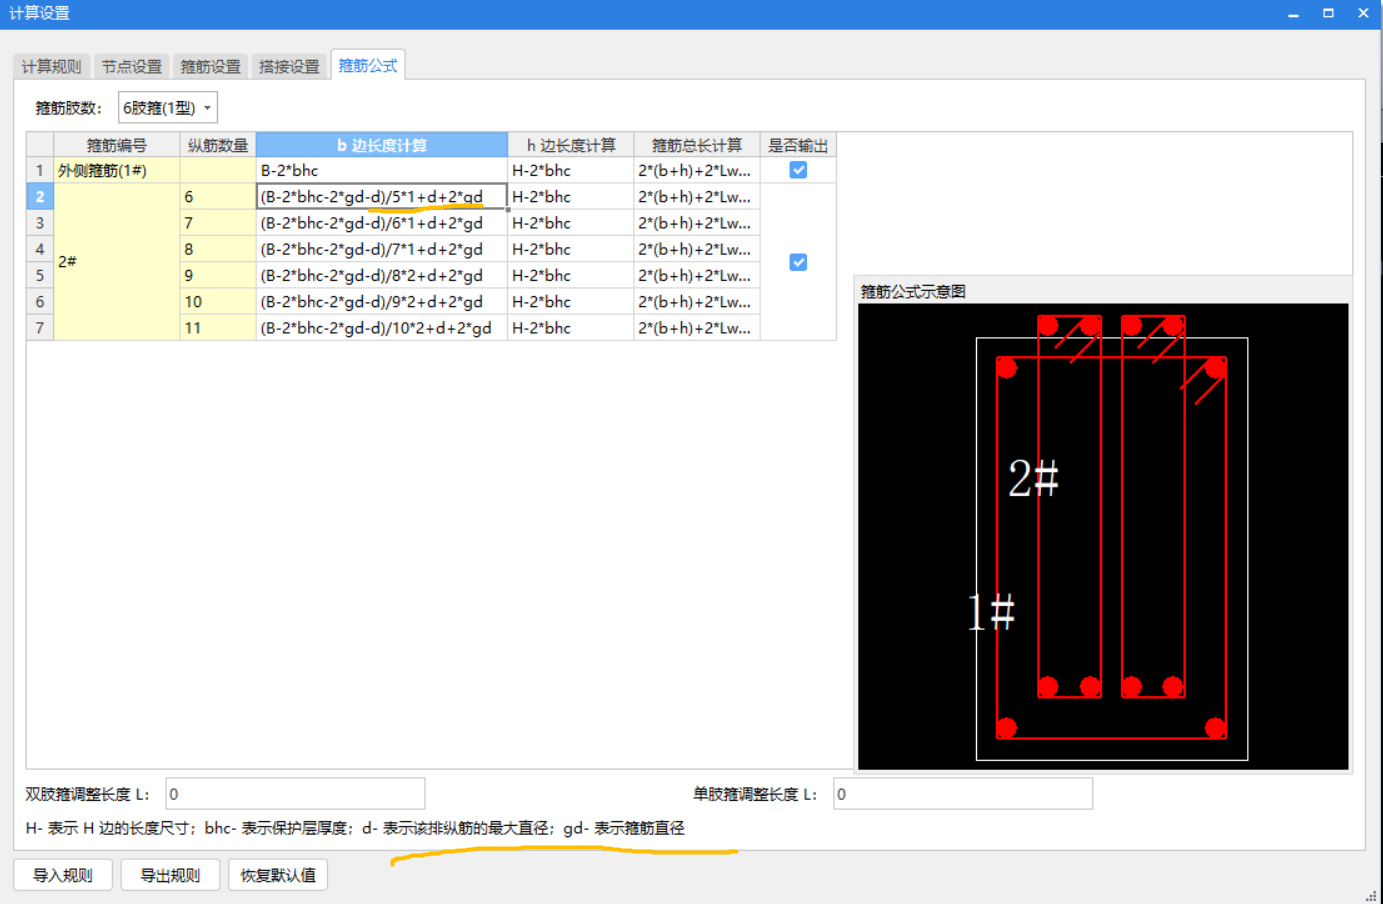
Task: Select the 纵筋数量 cell with value 9
Action: tap(218, 275)
